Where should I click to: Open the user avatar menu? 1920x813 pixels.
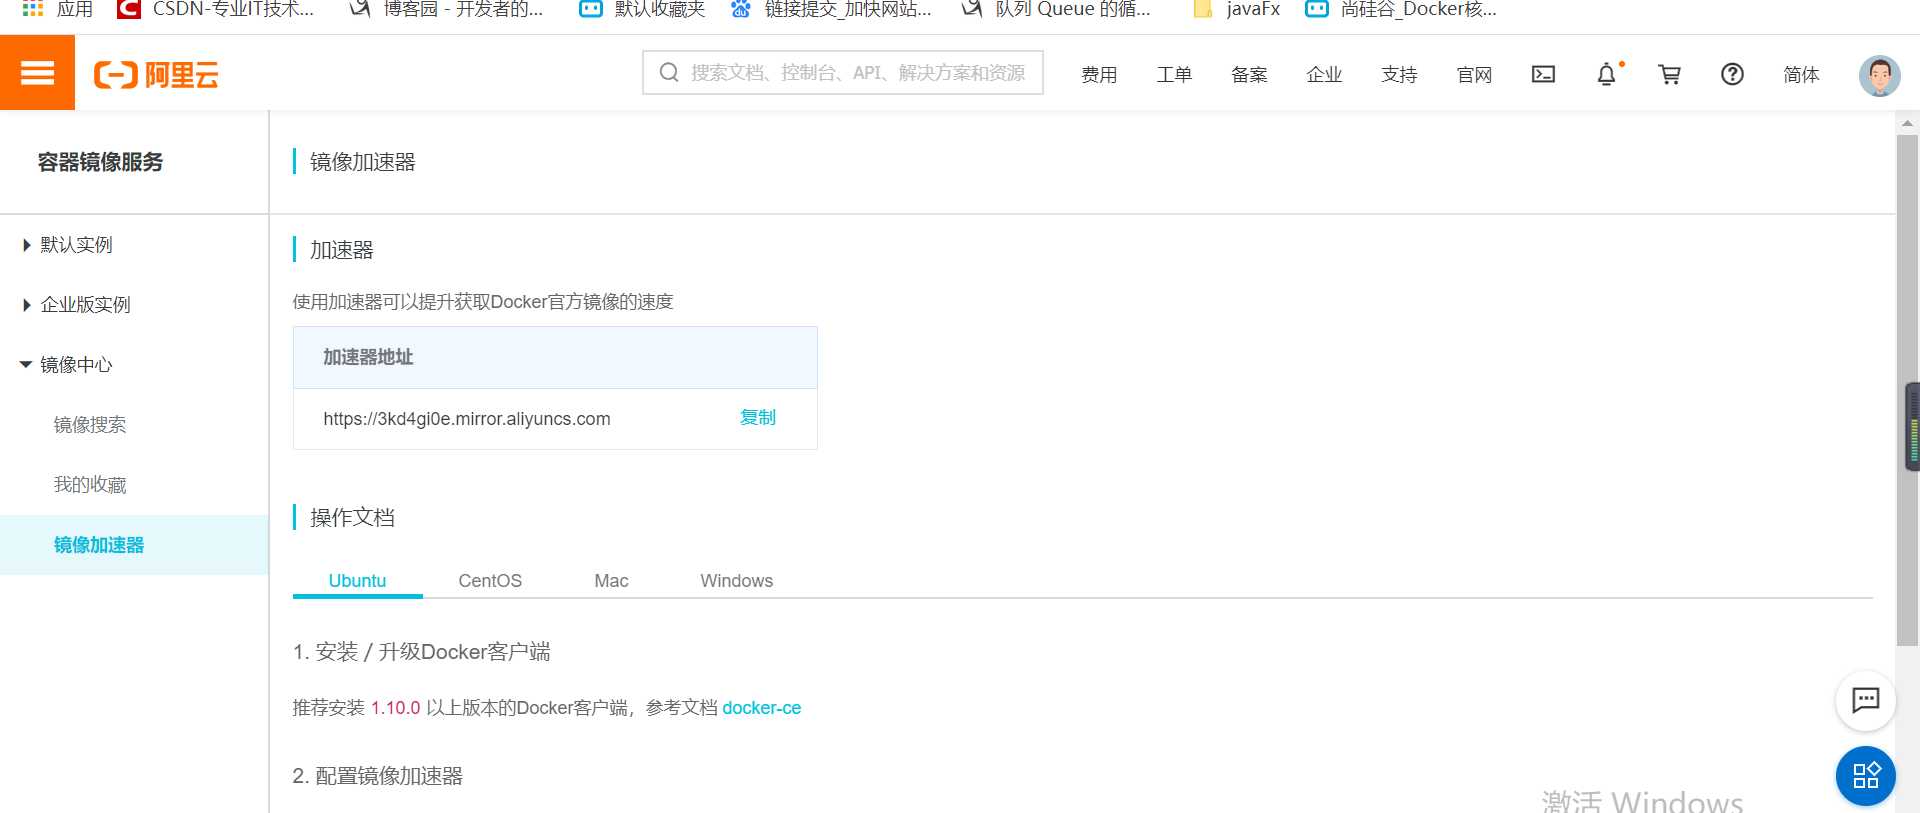pos(1879,75)
